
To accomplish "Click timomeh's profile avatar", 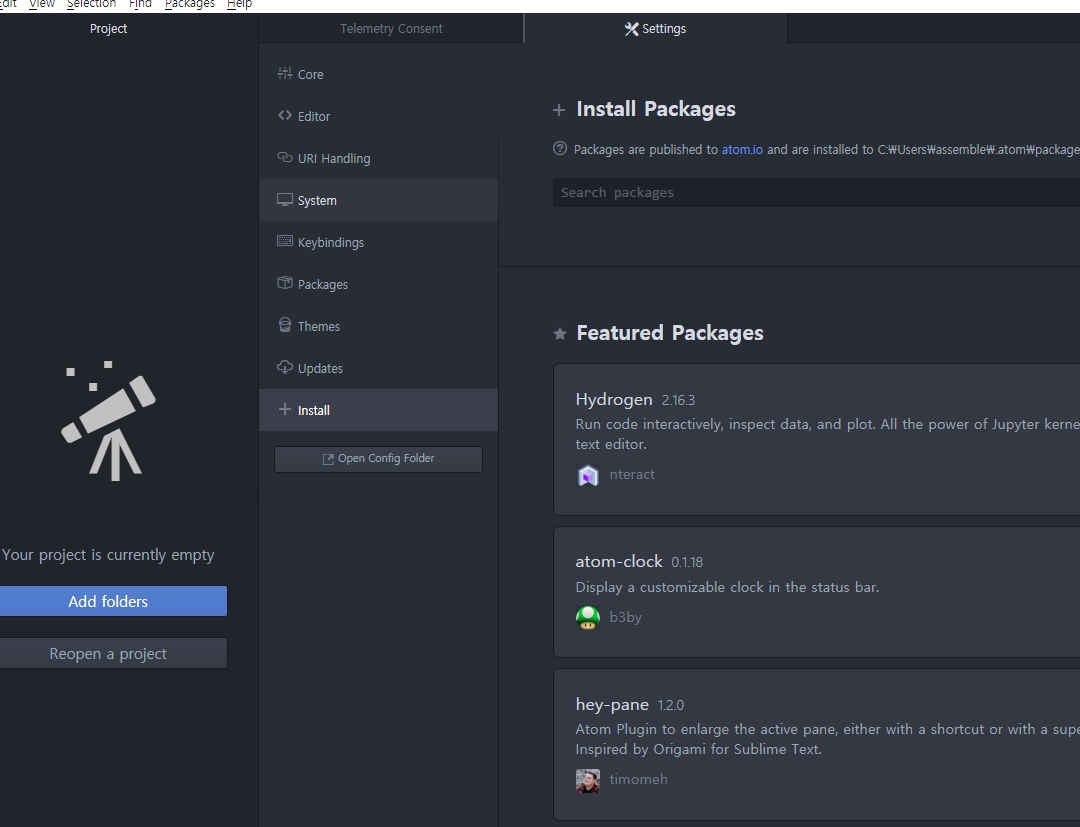I will [x=588, y=780].
